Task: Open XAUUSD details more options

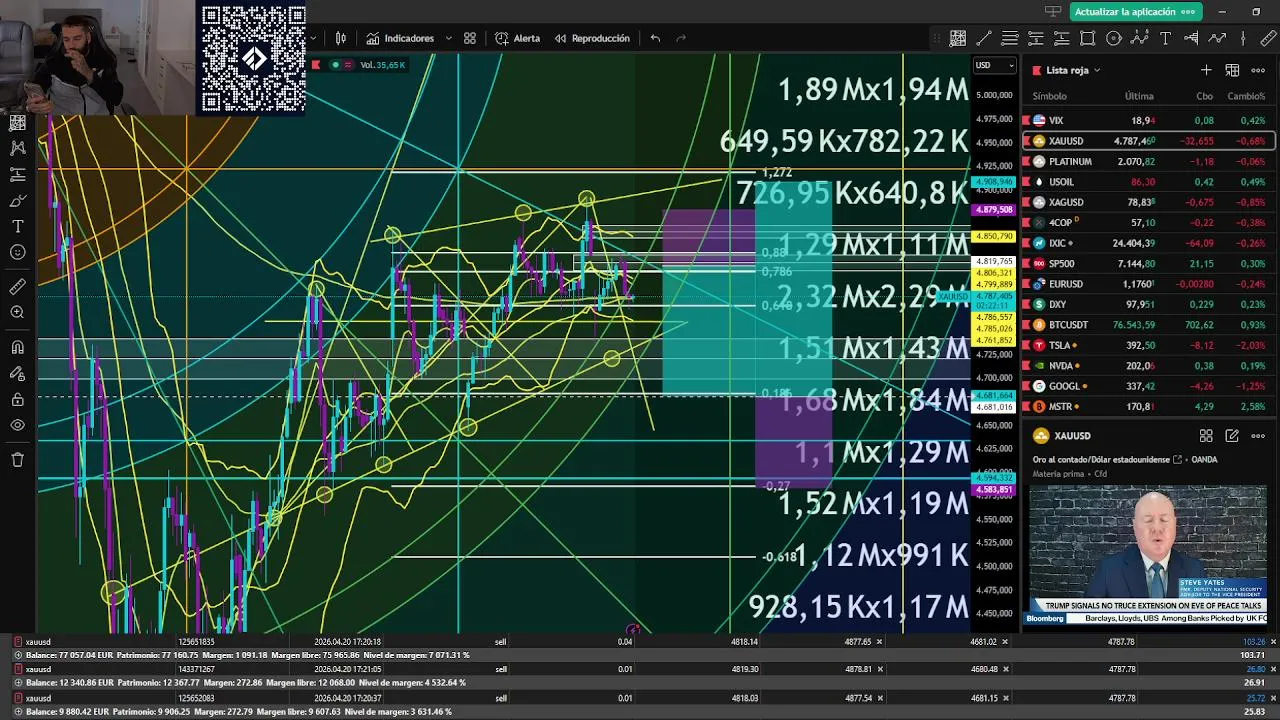Action: (1258, 436)
